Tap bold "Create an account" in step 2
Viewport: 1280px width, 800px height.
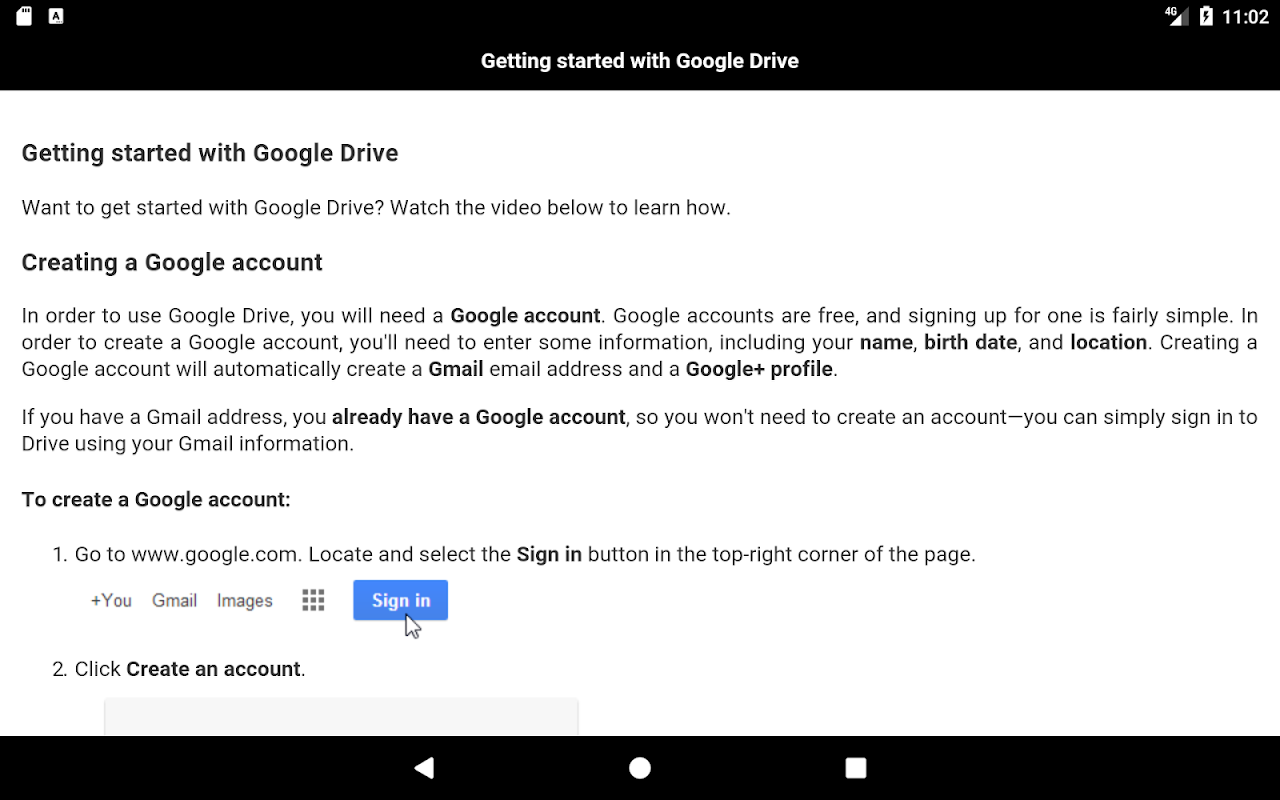click(x=214, y=669)
